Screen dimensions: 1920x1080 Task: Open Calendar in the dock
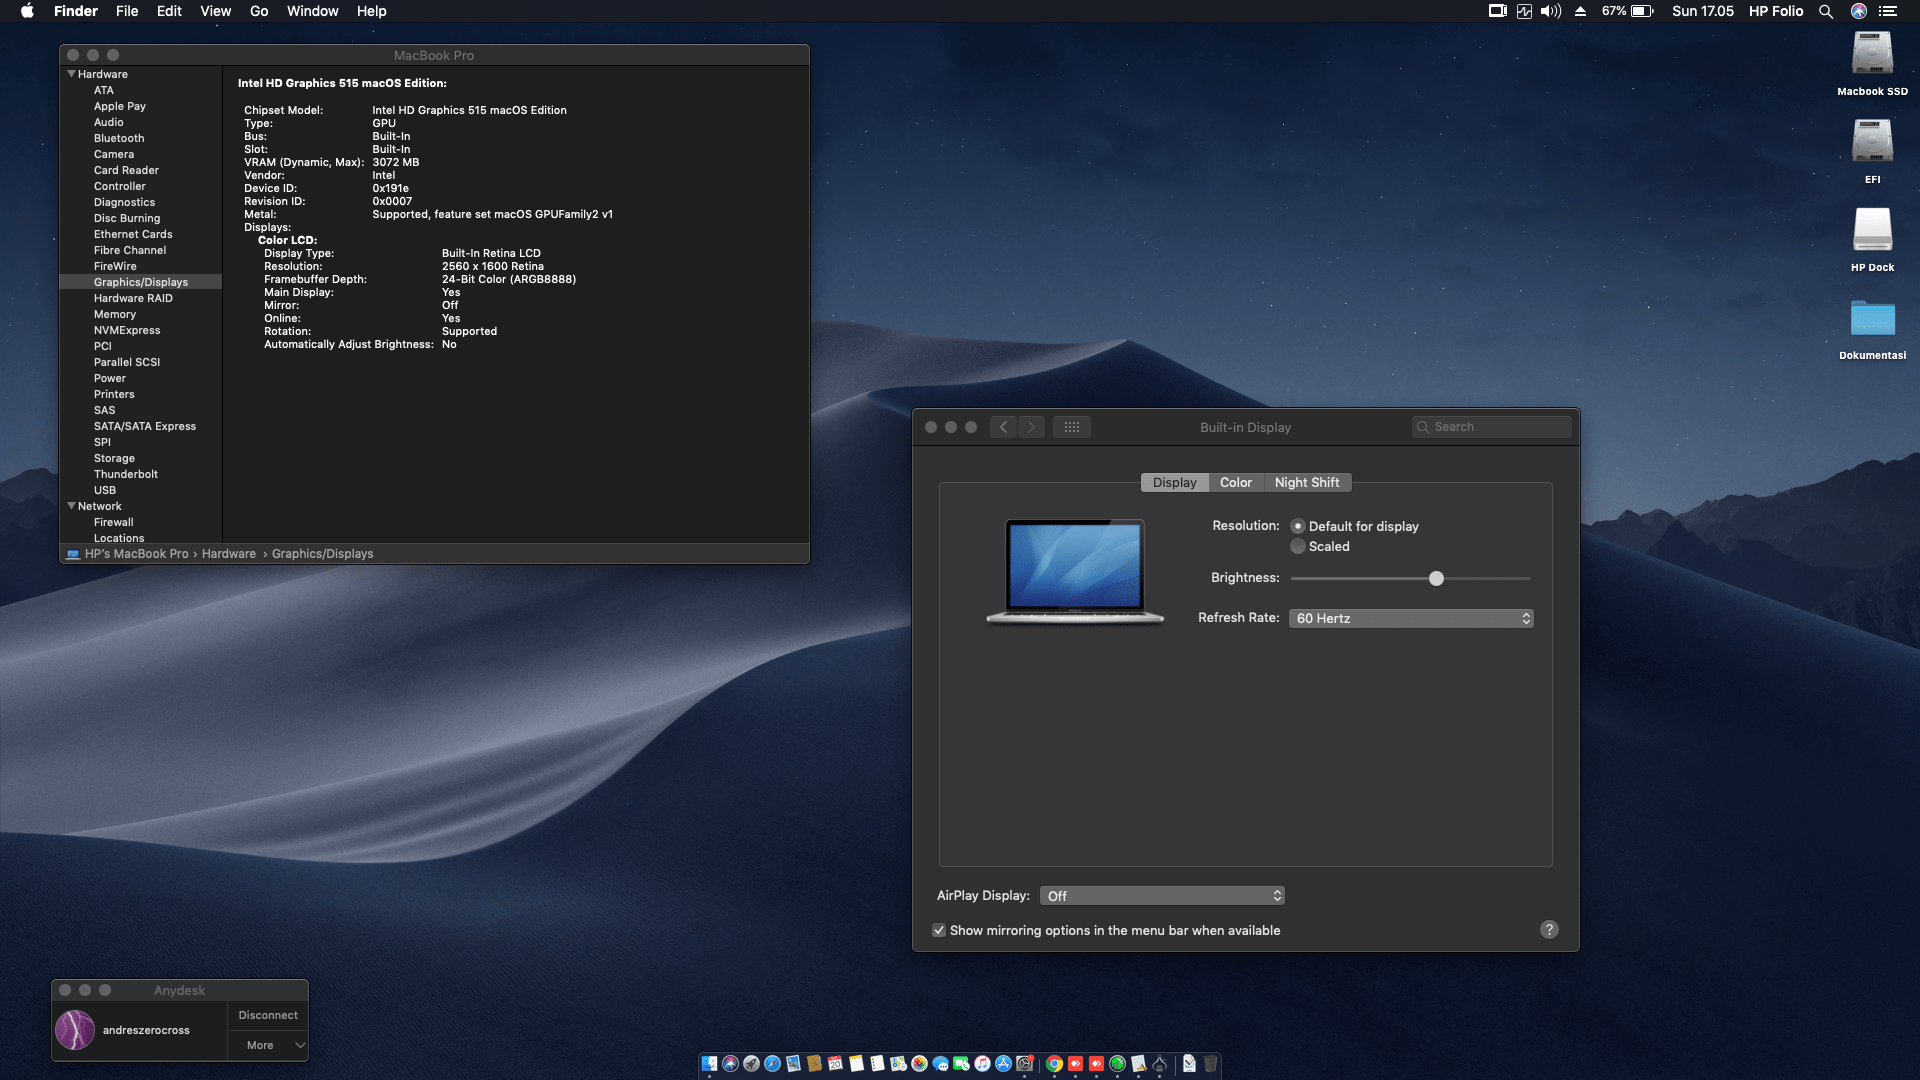click(835, 1063)
